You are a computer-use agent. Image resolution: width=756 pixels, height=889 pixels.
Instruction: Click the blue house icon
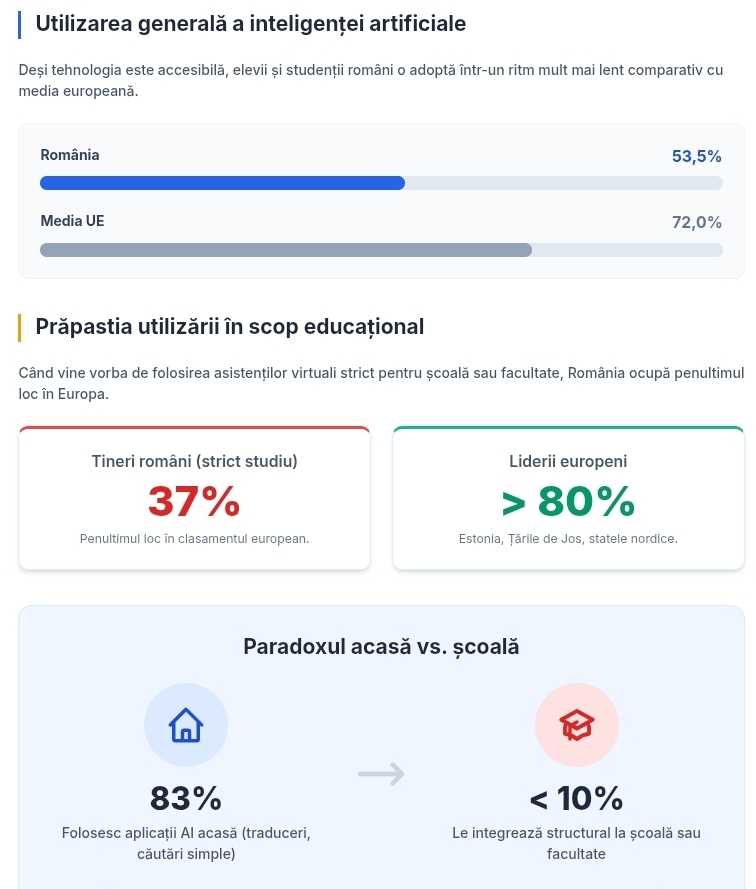tap(186, 725)
